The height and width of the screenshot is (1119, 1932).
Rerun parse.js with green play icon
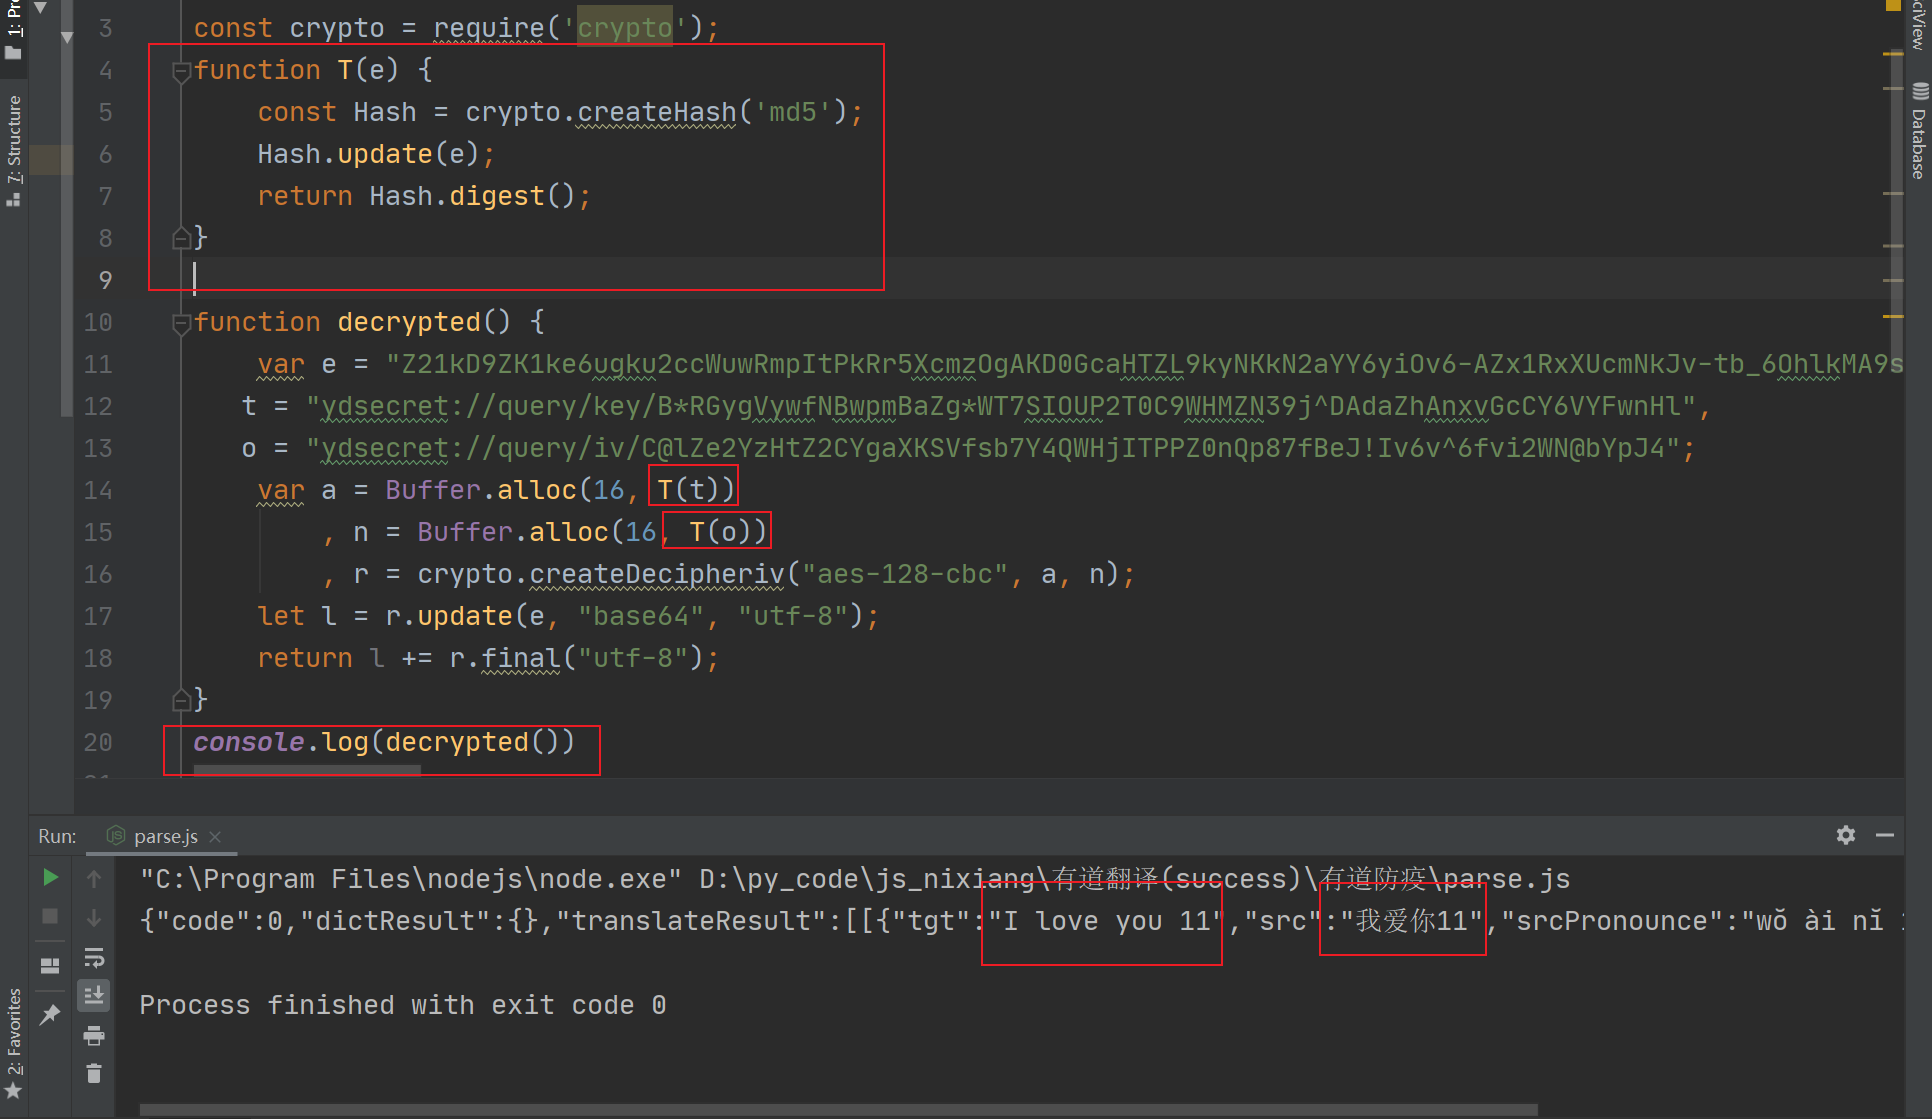click(x=50, y=878)
